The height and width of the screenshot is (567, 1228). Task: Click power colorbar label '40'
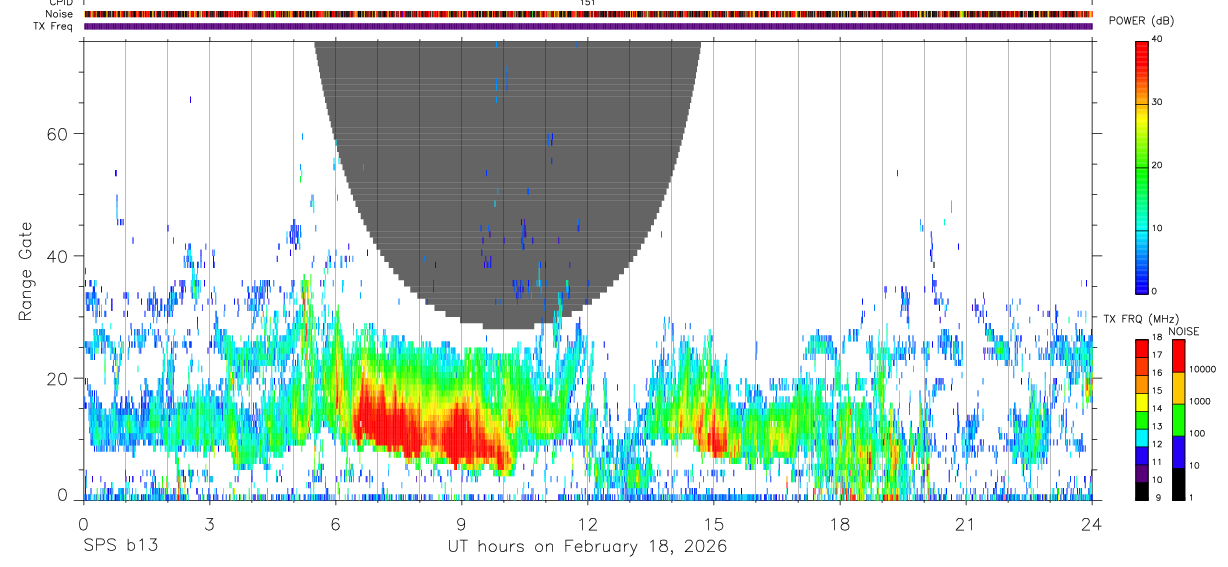click(x=1157, y=39)
